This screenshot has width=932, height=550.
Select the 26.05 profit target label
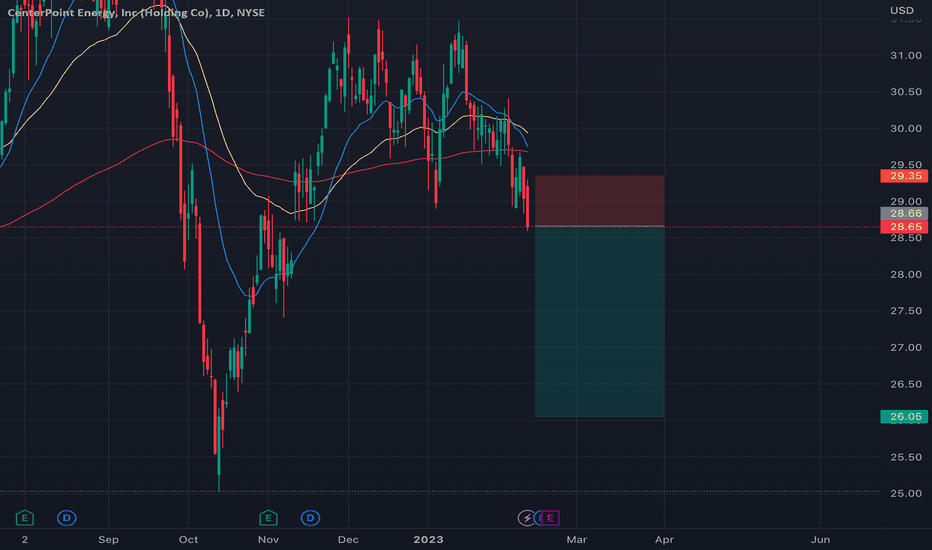coord(904,416)
